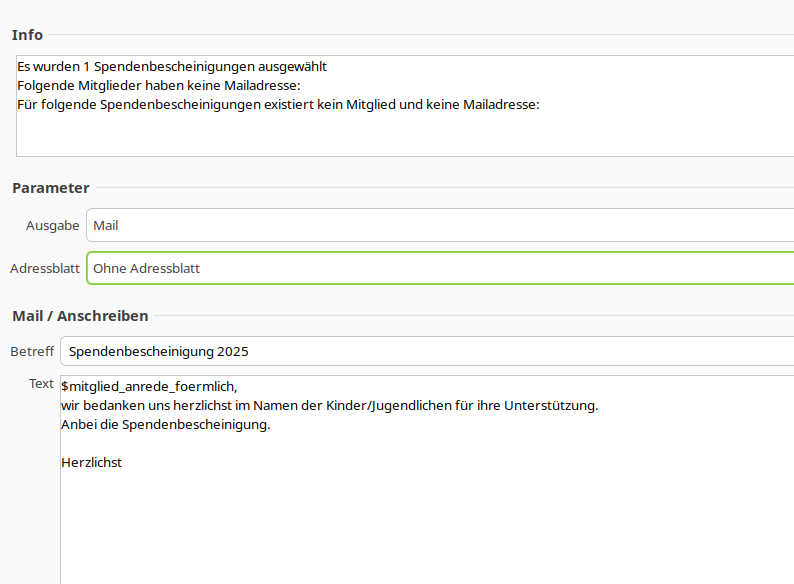The image size is (794, 584).
Task: Place cursor on the $mitglied_anrede_foermlich placeholder
Action: (x=150, y=386)
